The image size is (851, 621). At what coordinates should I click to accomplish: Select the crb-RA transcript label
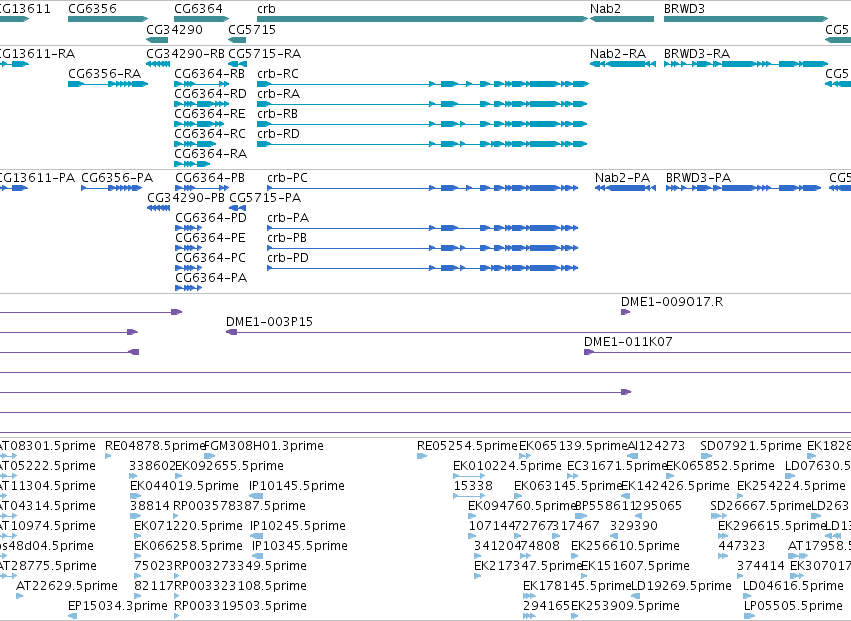pos(278,94)
